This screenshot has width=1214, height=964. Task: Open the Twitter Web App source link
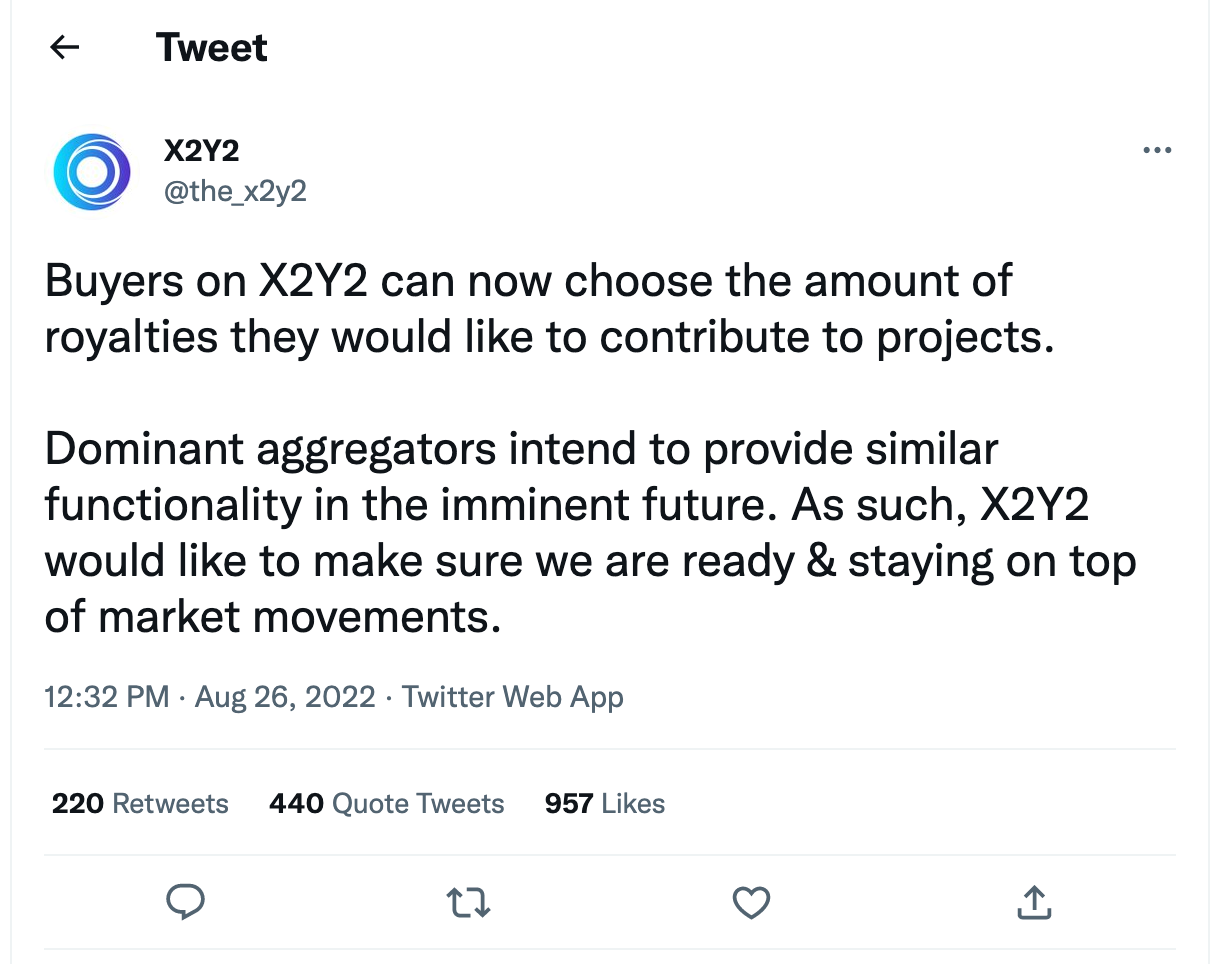513,697
